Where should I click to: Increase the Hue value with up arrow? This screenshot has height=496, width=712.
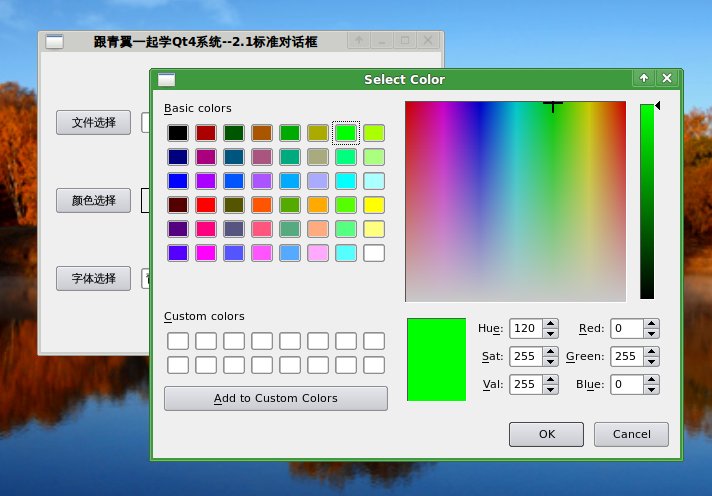tap(552, 323)
